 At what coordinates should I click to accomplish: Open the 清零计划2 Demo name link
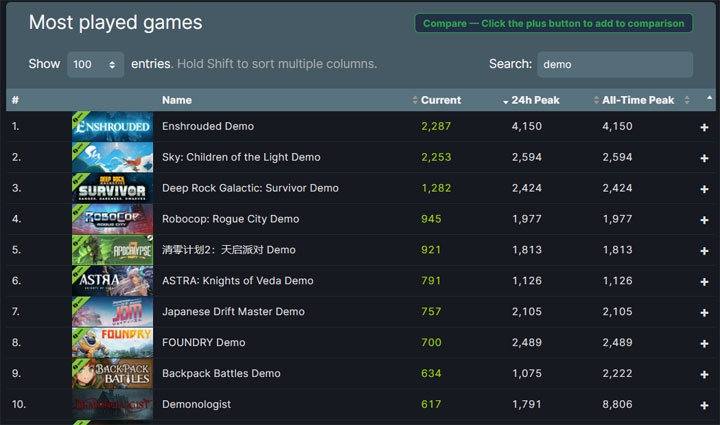(x=229, y=250)
